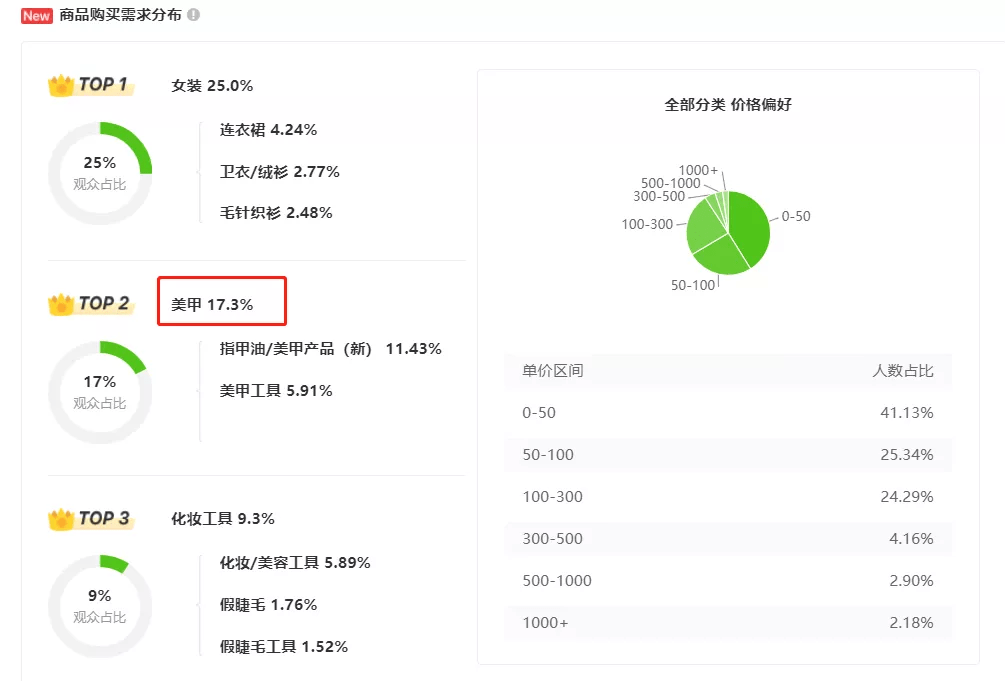
Task: Click the 25% 观众占比 donut chart
Action: [x=100, y=173]
